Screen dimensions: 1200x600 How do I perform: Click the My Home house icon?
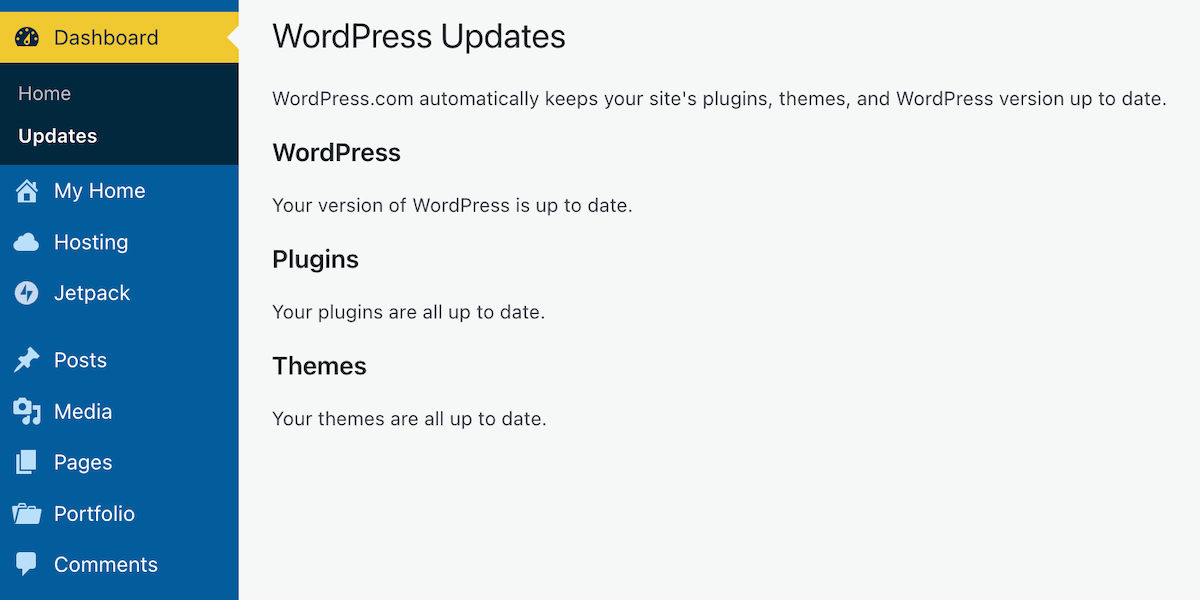pos(27,191)
